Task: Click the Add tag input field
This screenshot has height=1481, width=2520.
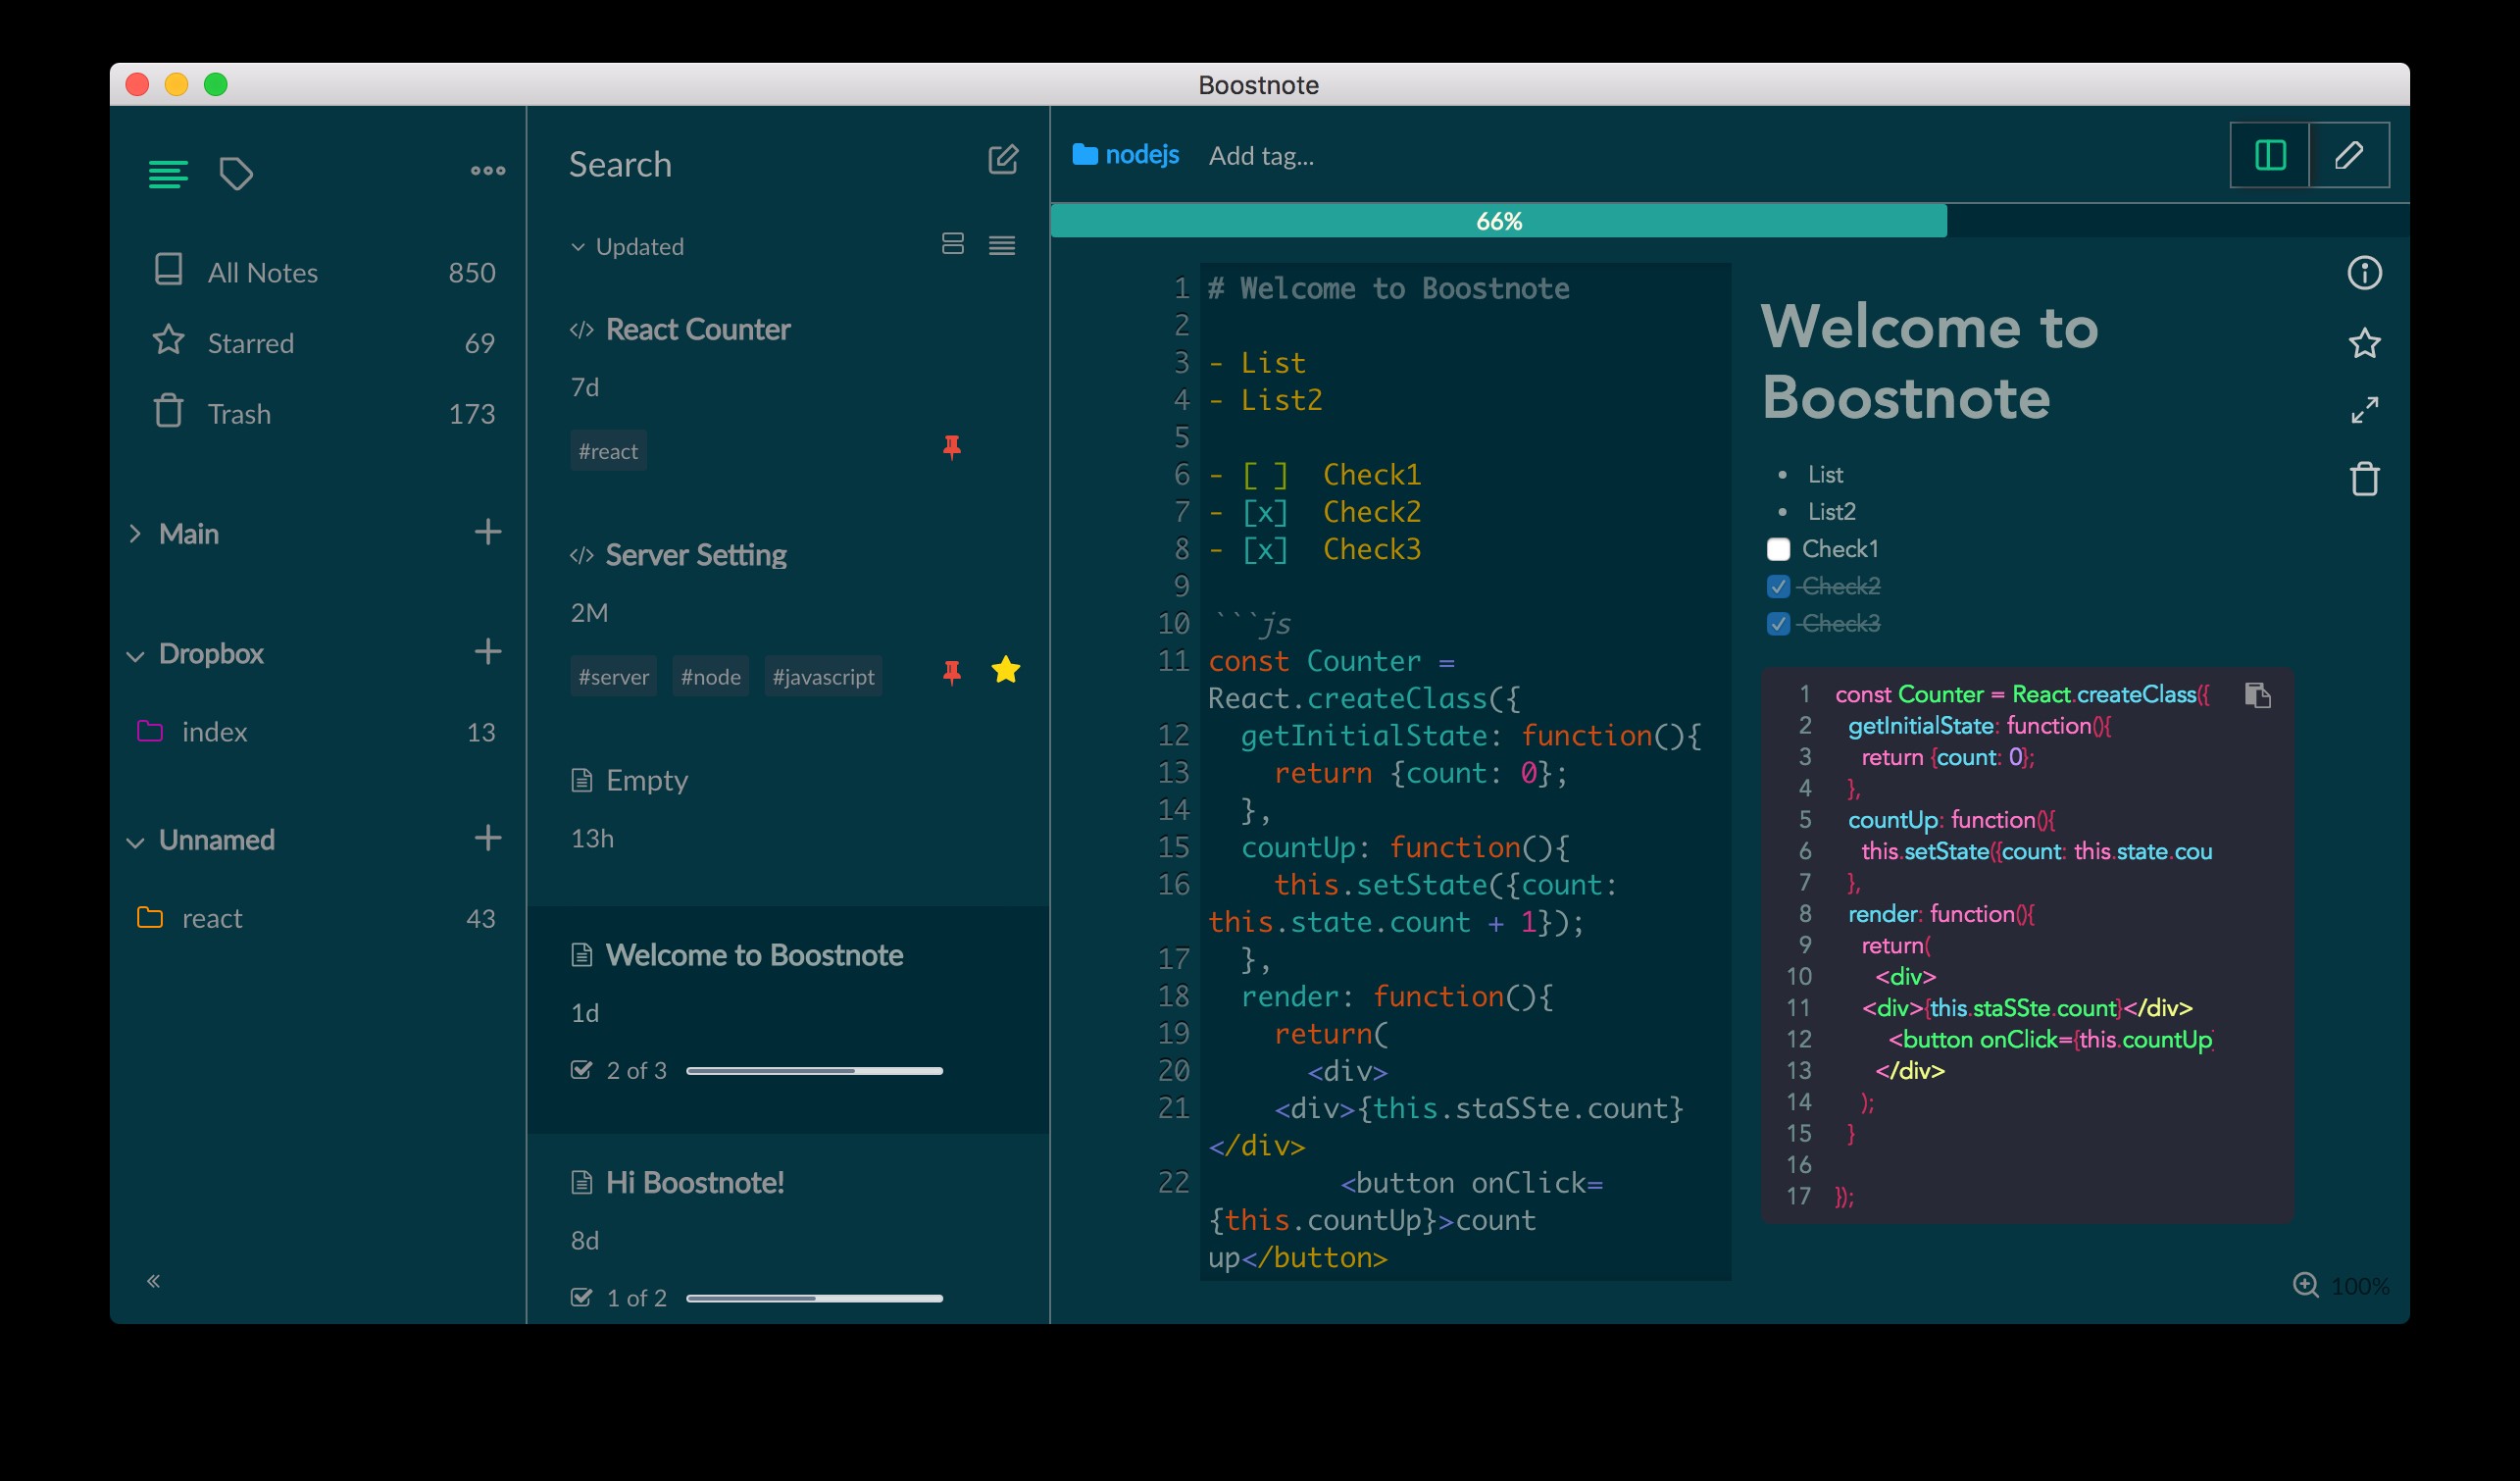Action: (1262, 156)
